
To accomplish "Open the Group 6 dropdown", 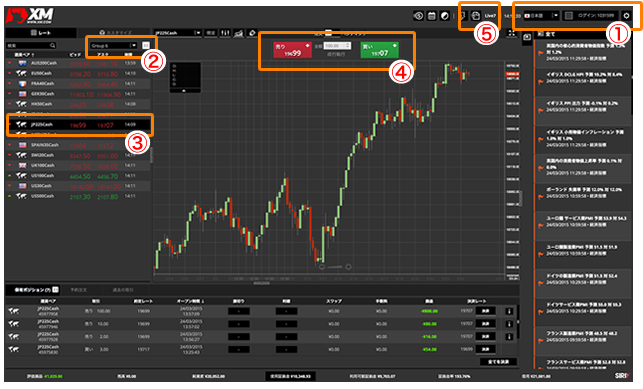I will [x=114, y=45].
